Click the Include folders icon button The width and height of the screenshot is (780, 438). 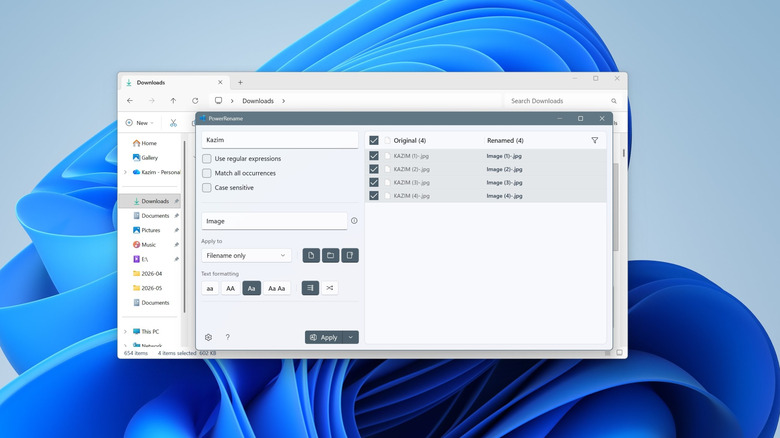point(330,255)
